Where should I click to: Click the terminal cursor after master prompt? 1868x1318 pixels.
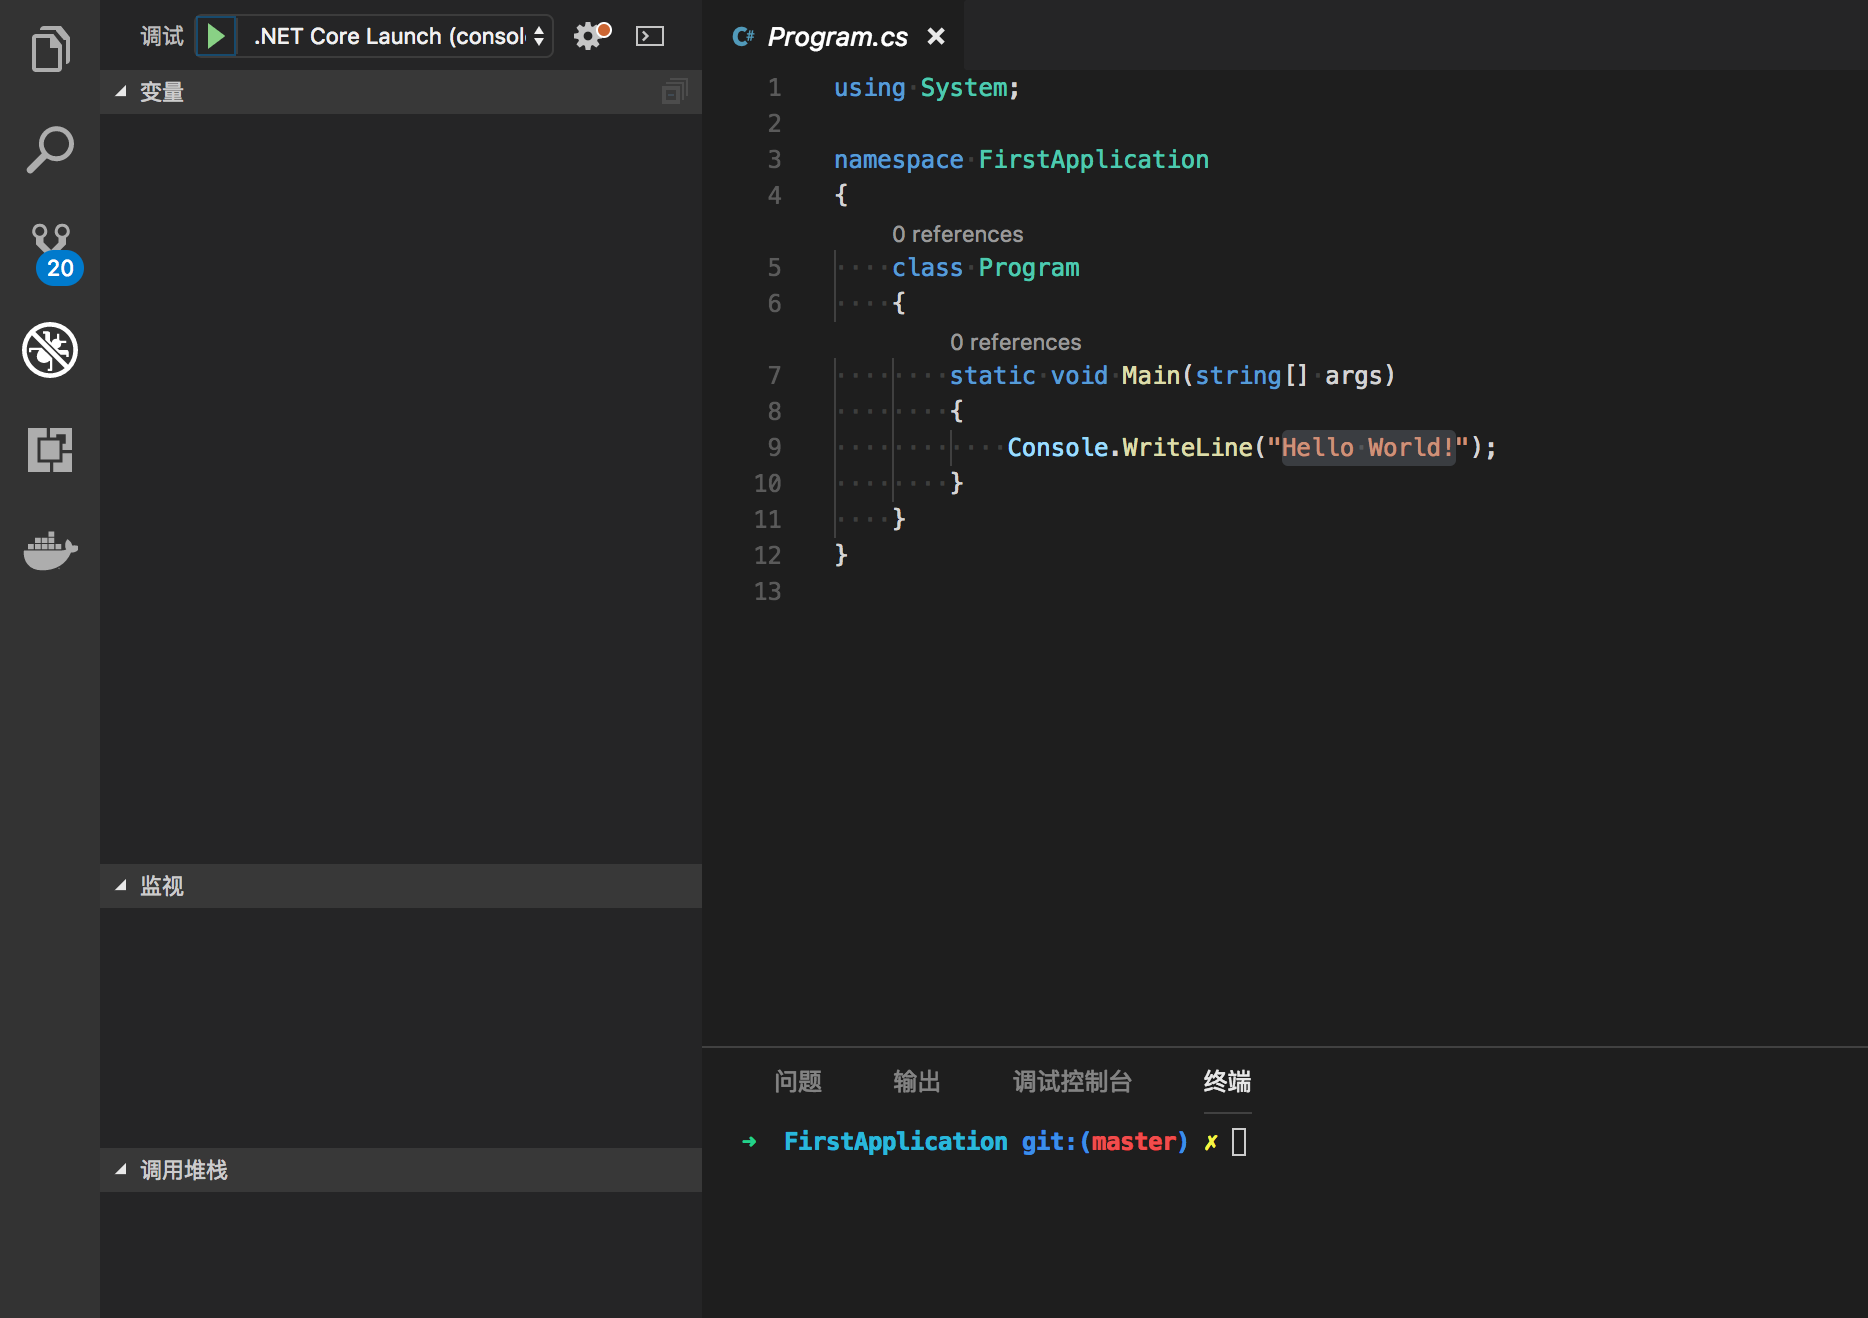click(1239, 1141)
